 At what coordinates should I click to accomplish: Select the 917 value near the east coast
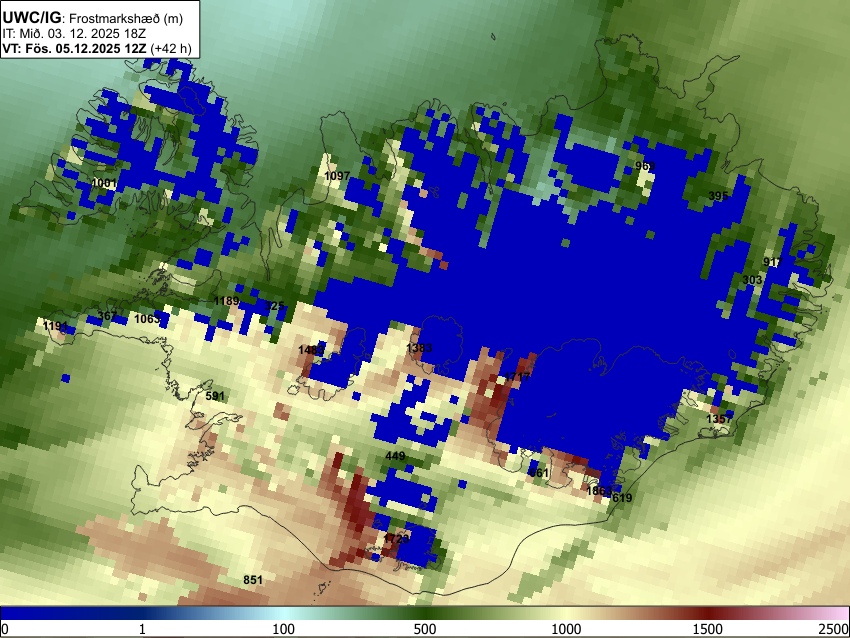[772, 262]
